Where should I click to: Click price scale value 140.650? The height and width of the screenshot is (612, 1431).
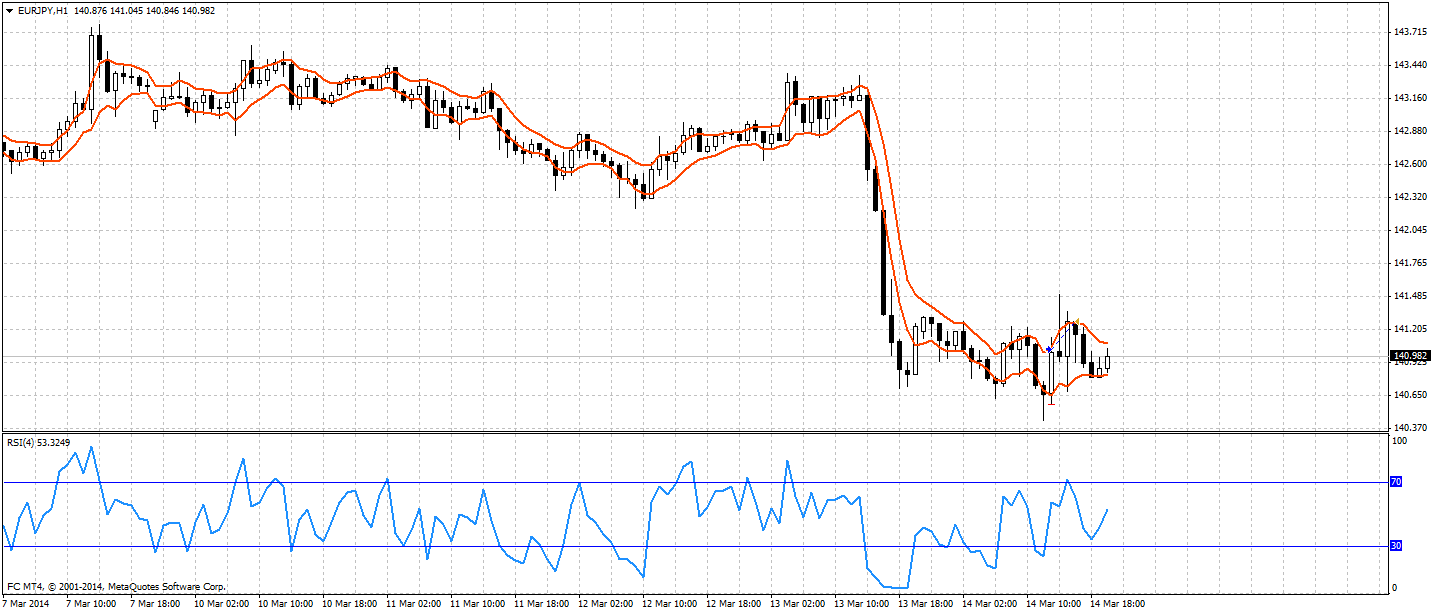(1409, 395)
